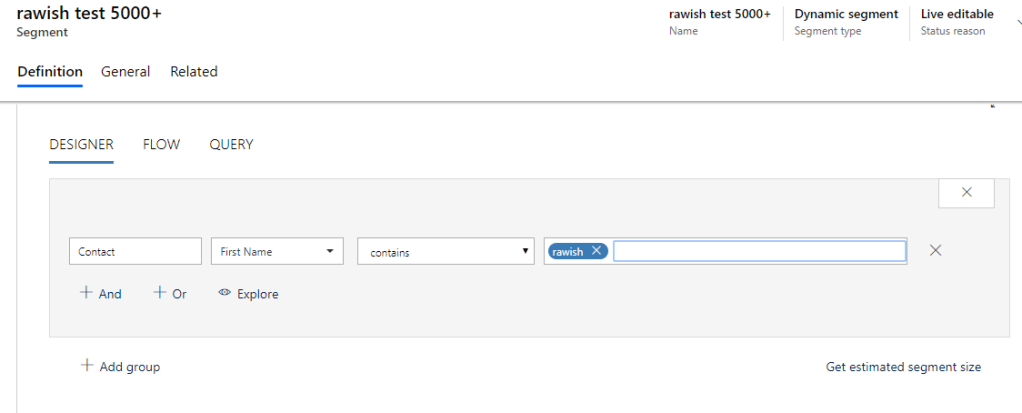Screen dimensions: 1022x413
Task: Close the query group with X button
Action: click(966, 193)
